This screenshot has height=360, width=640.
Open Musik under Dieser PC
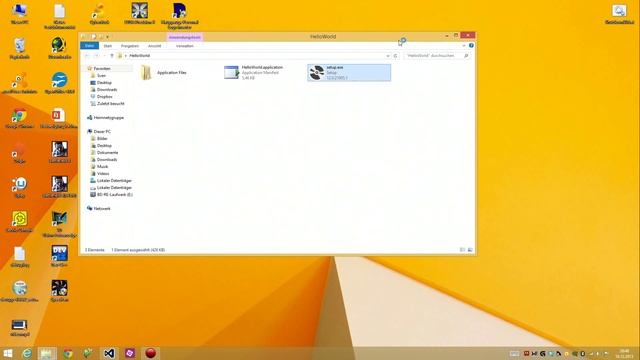(102, 167)
